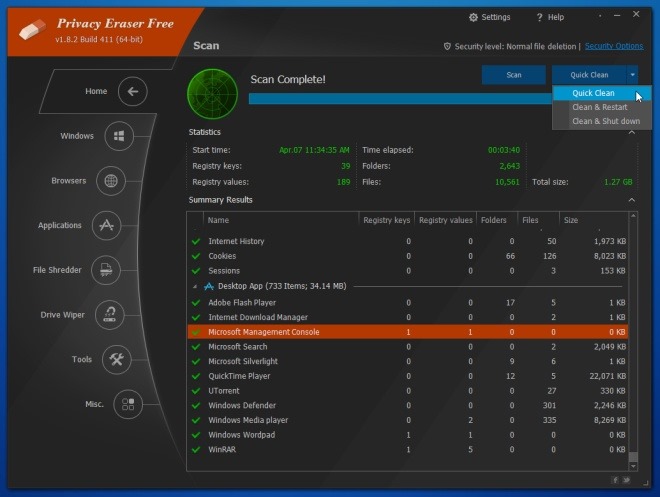Screen dimensions: 660x497
Task: Open the Browsers globe icon
Action: tap(111, 181)
